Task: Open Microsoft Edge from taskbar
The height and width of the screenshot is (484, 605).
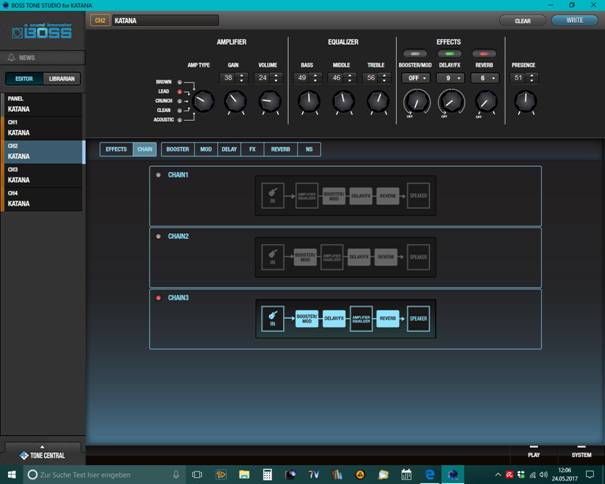Action: (x=429, y=474)
